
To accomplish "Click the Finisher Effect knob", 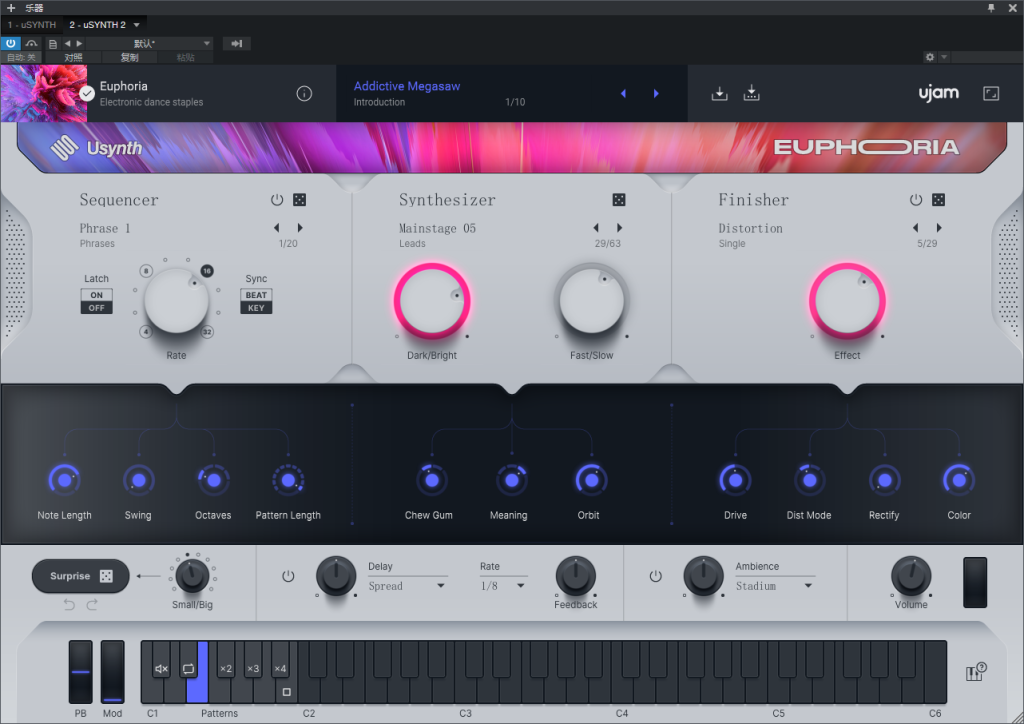I will [847, 301].
